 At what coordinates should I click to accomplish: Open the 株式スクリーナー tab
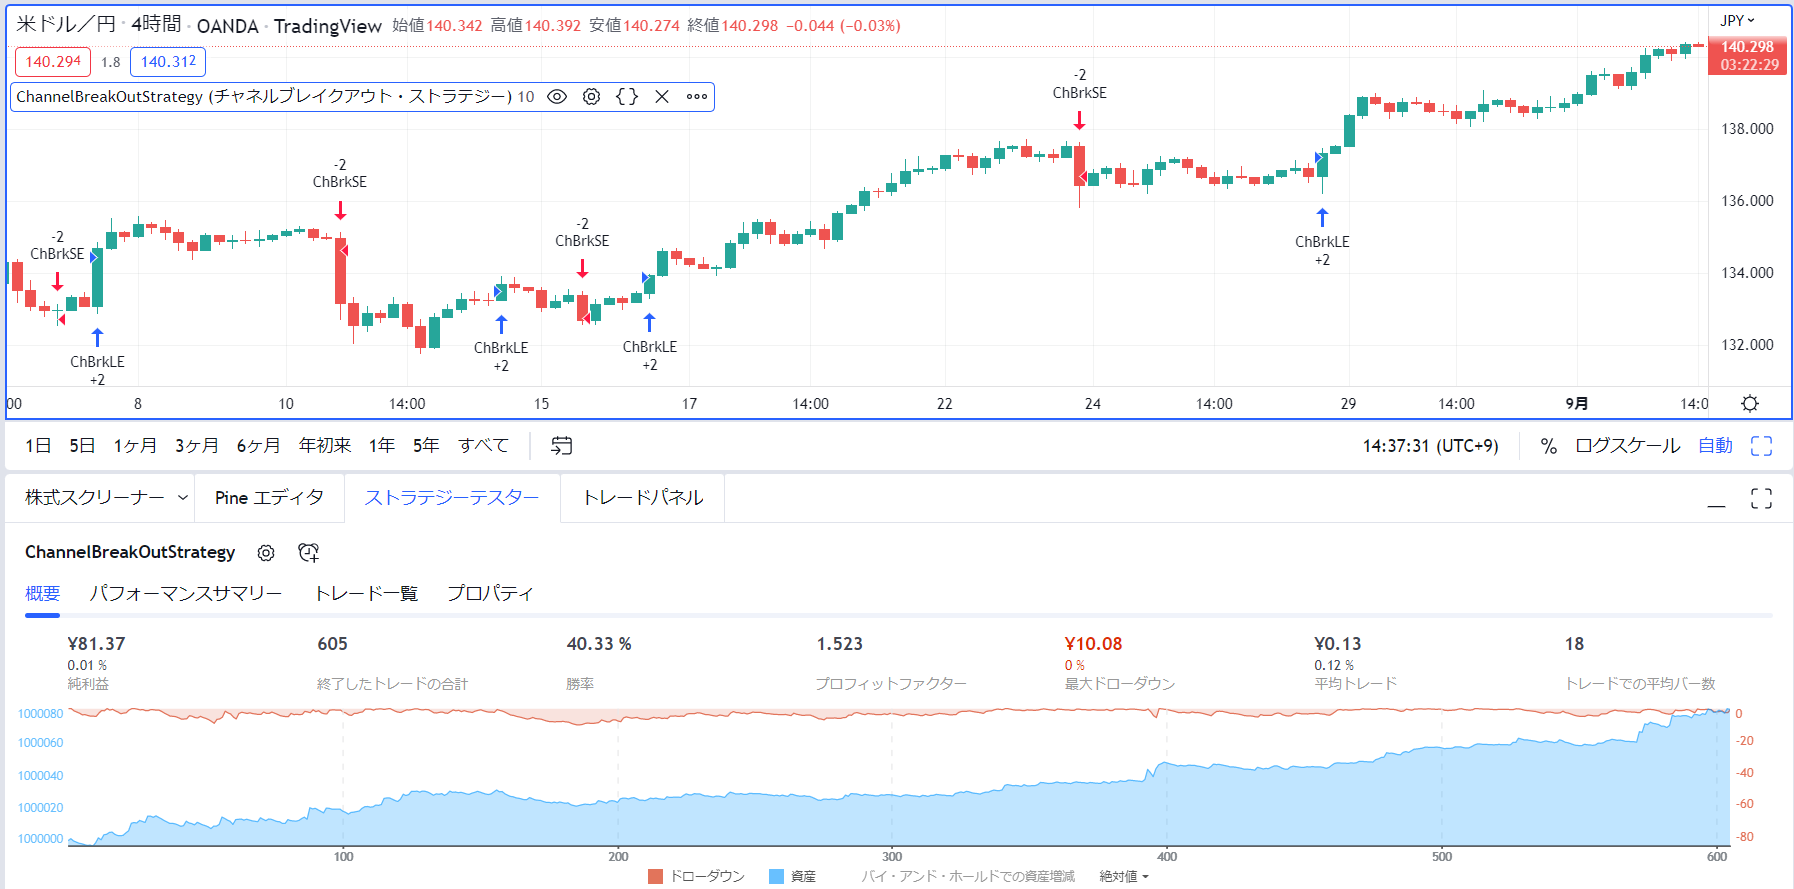pyautogui.click(x=95, y=498)
